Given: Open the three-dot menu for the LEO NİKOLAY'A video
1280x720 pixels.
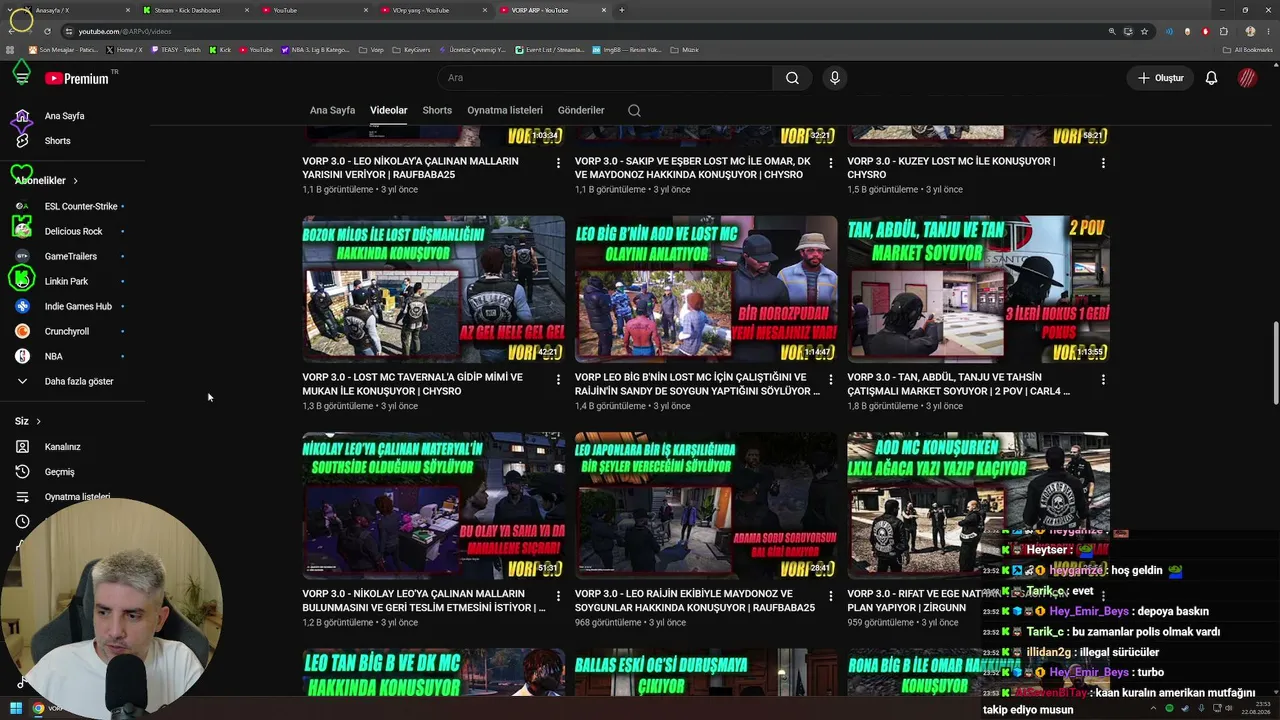Looking at the screenshot, I should [558, 162].
